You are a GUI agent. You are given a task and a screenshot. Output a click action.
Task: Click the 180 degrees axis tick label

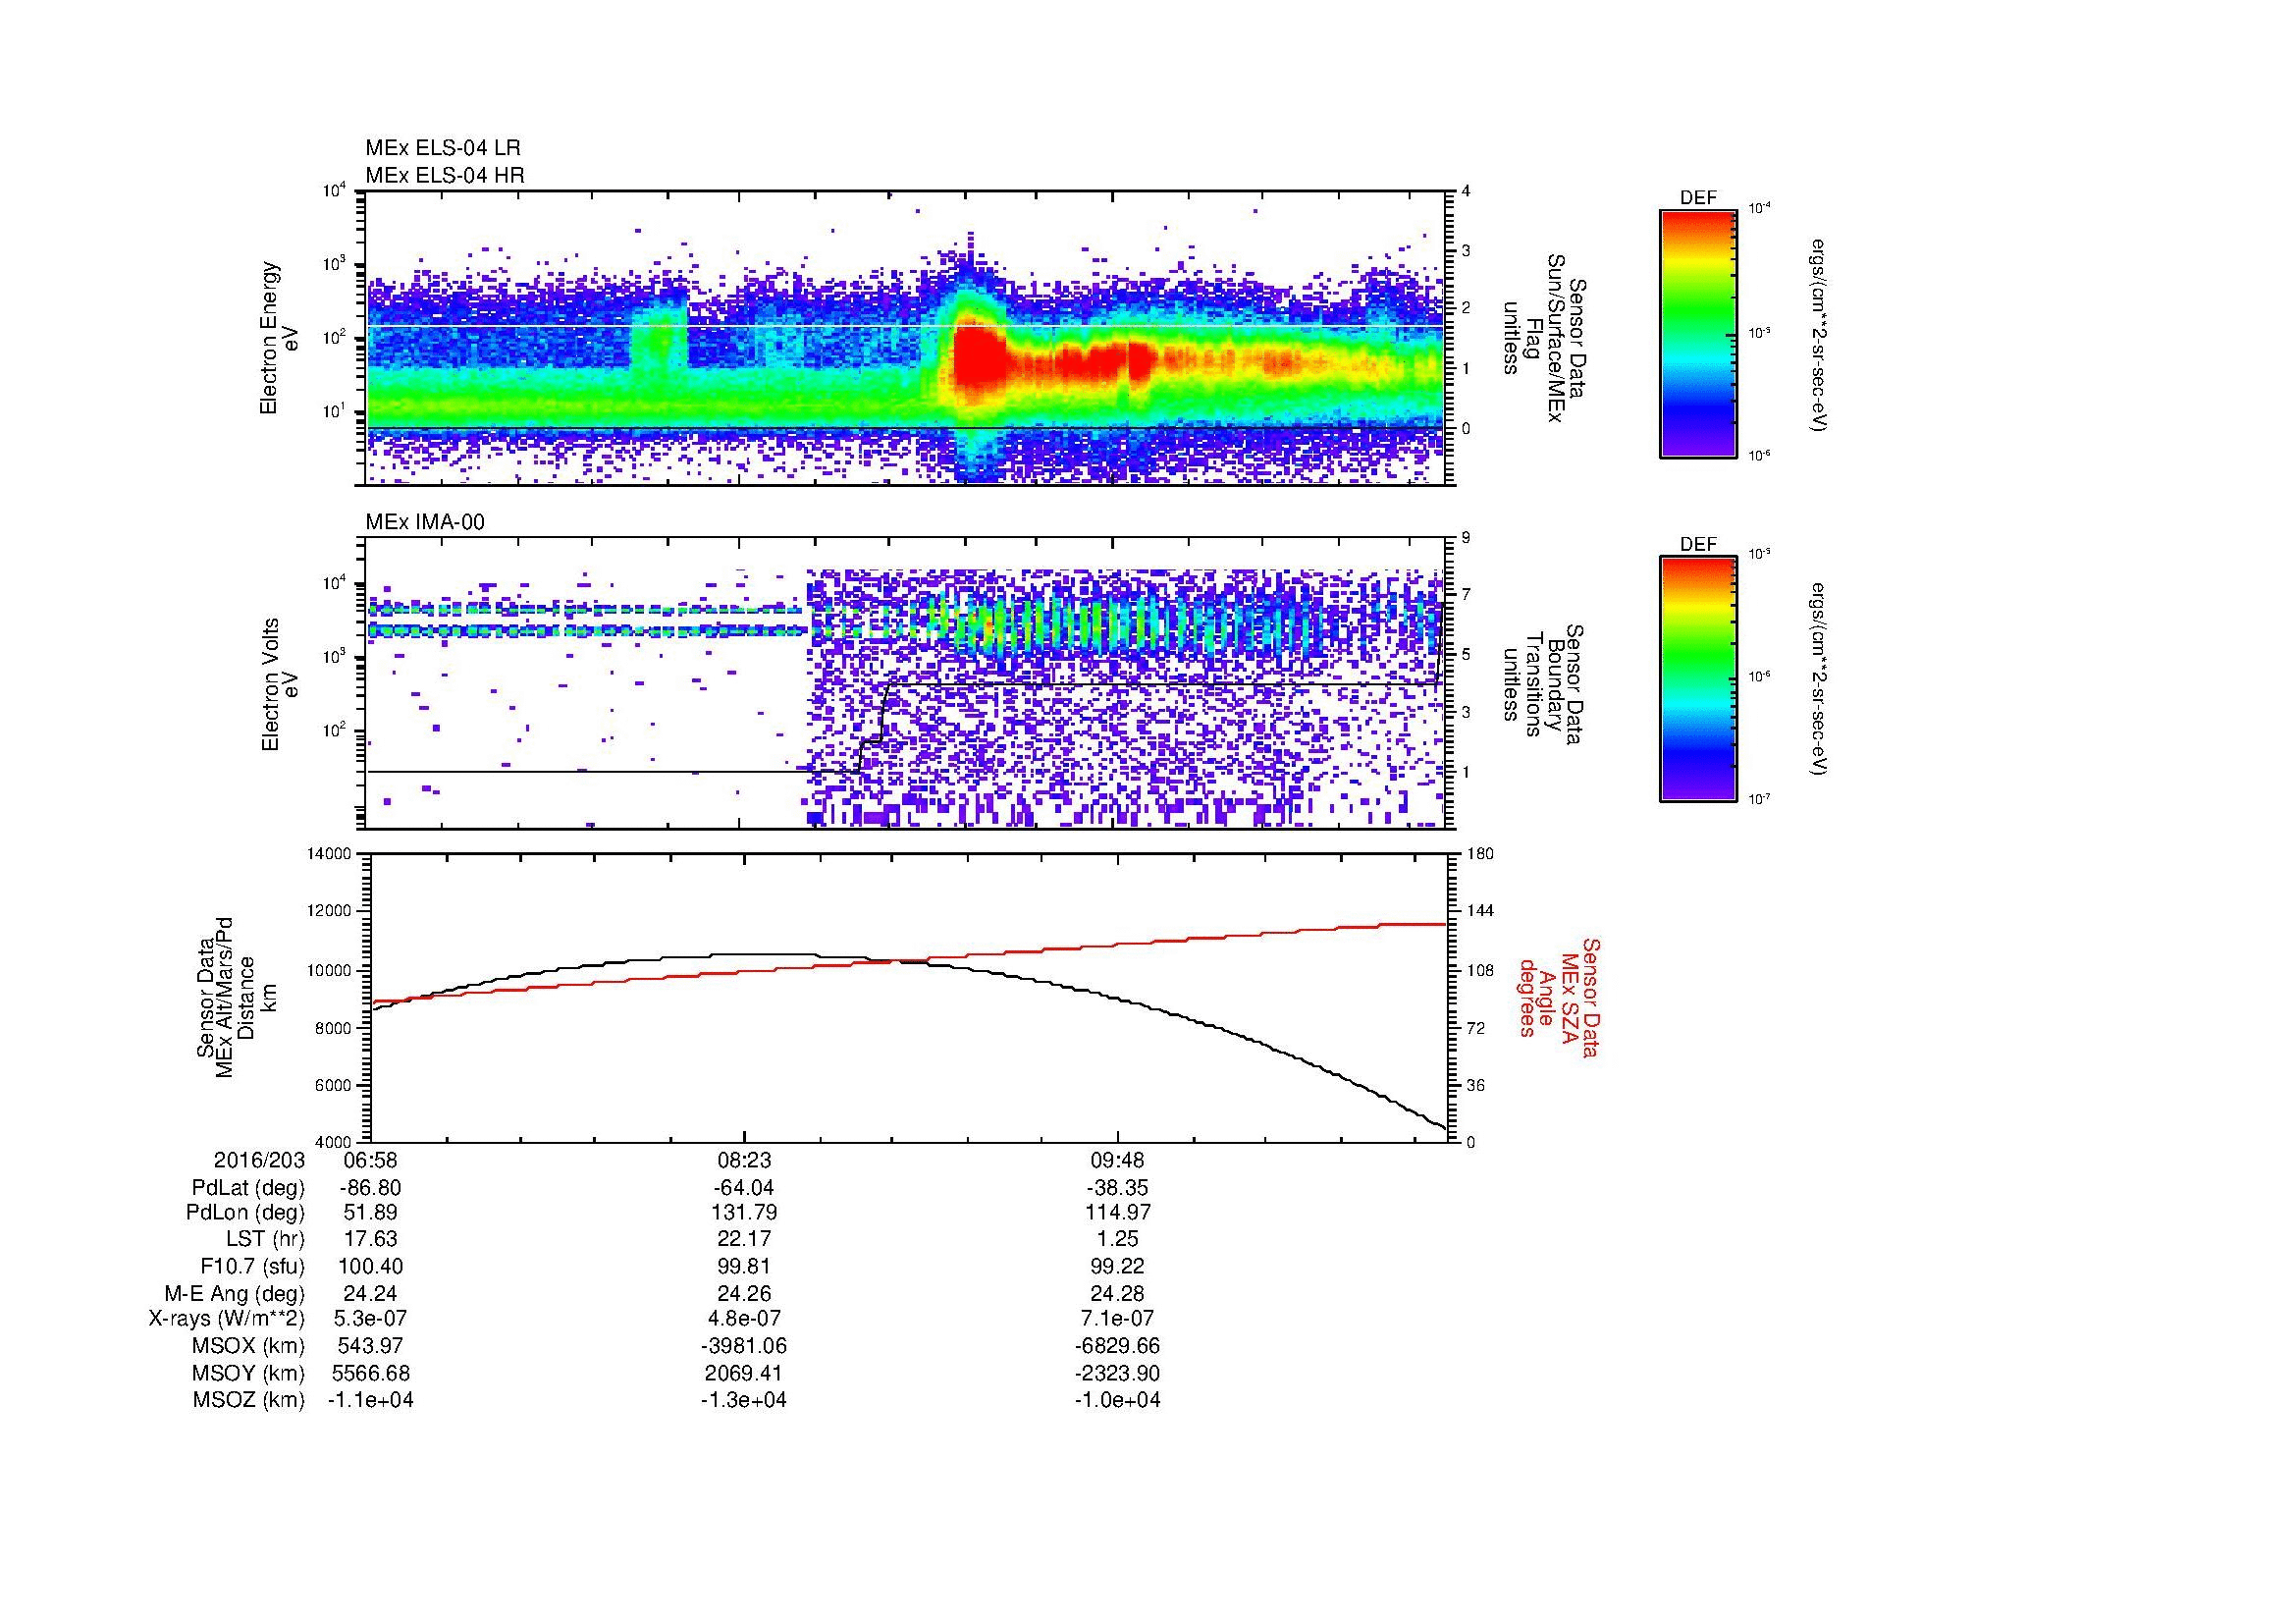pyautogui.click(x=1480, y=854)
